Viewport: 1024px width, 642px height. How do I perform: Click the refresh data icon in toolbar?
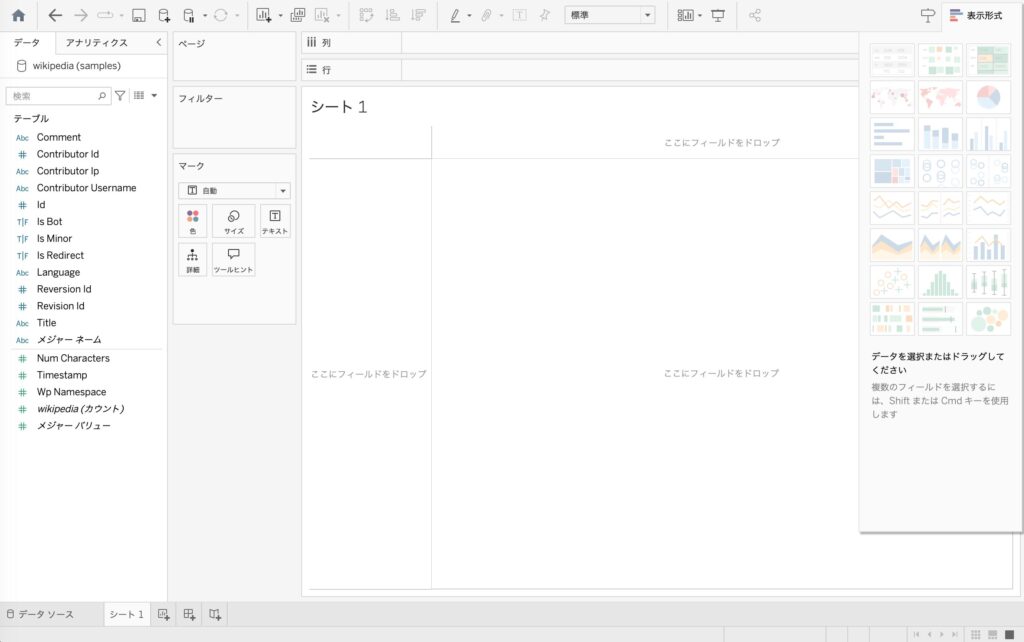coord(221,15)
